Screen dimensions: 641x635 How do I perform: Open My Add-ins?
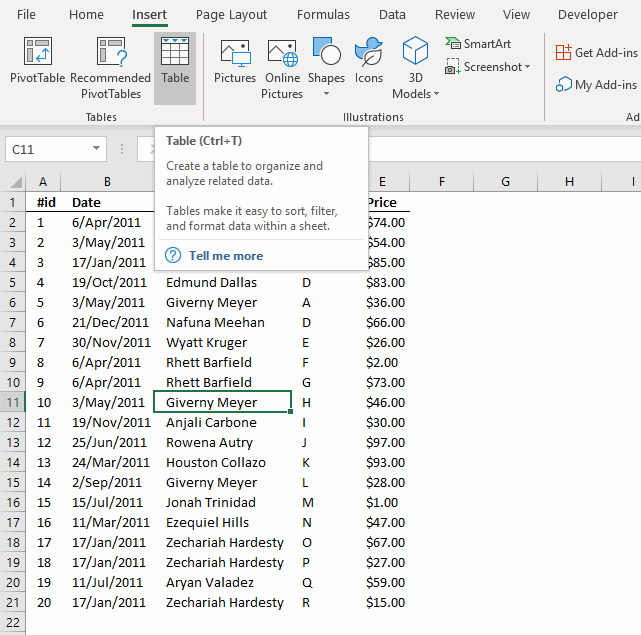click(x=597, y=85)
